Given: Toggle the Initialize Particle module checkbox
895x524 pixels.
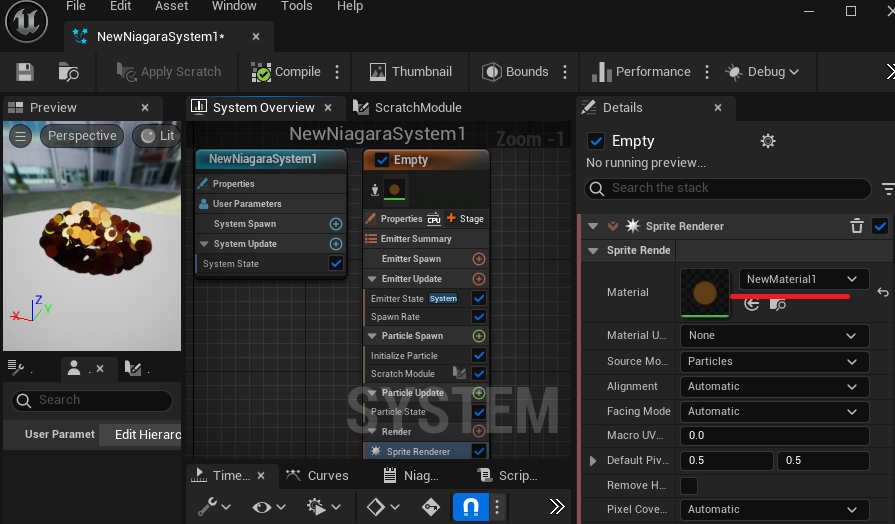Looking at the screenshot, I should (479, 355).
